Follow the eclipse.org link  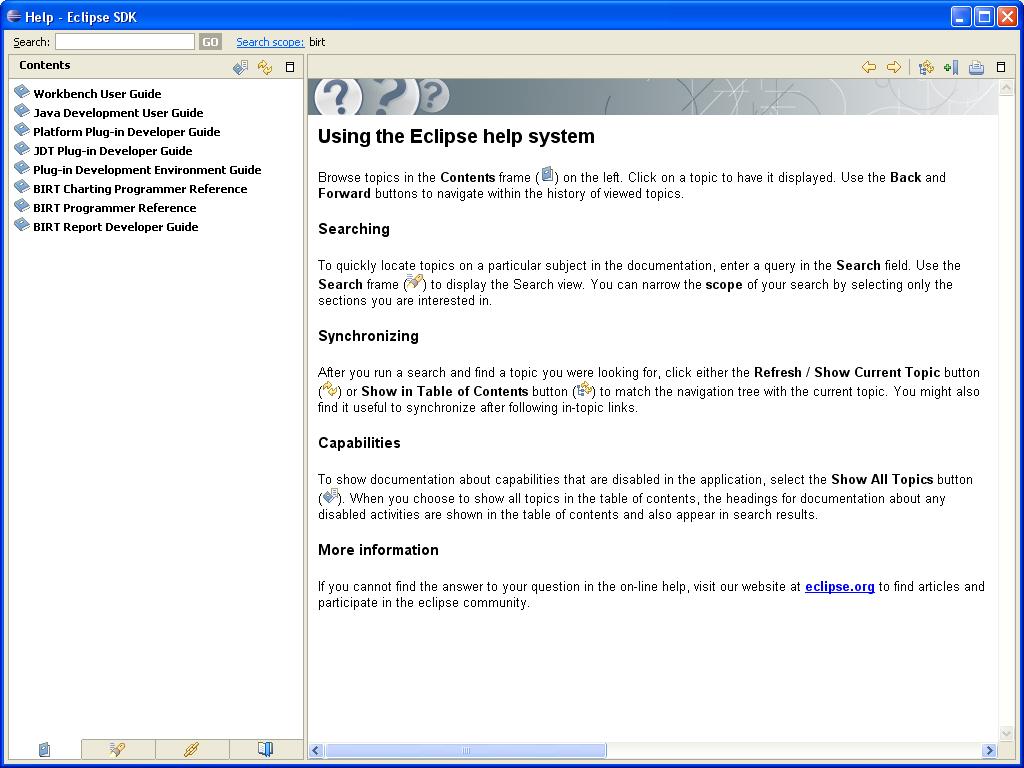[839, 586]
